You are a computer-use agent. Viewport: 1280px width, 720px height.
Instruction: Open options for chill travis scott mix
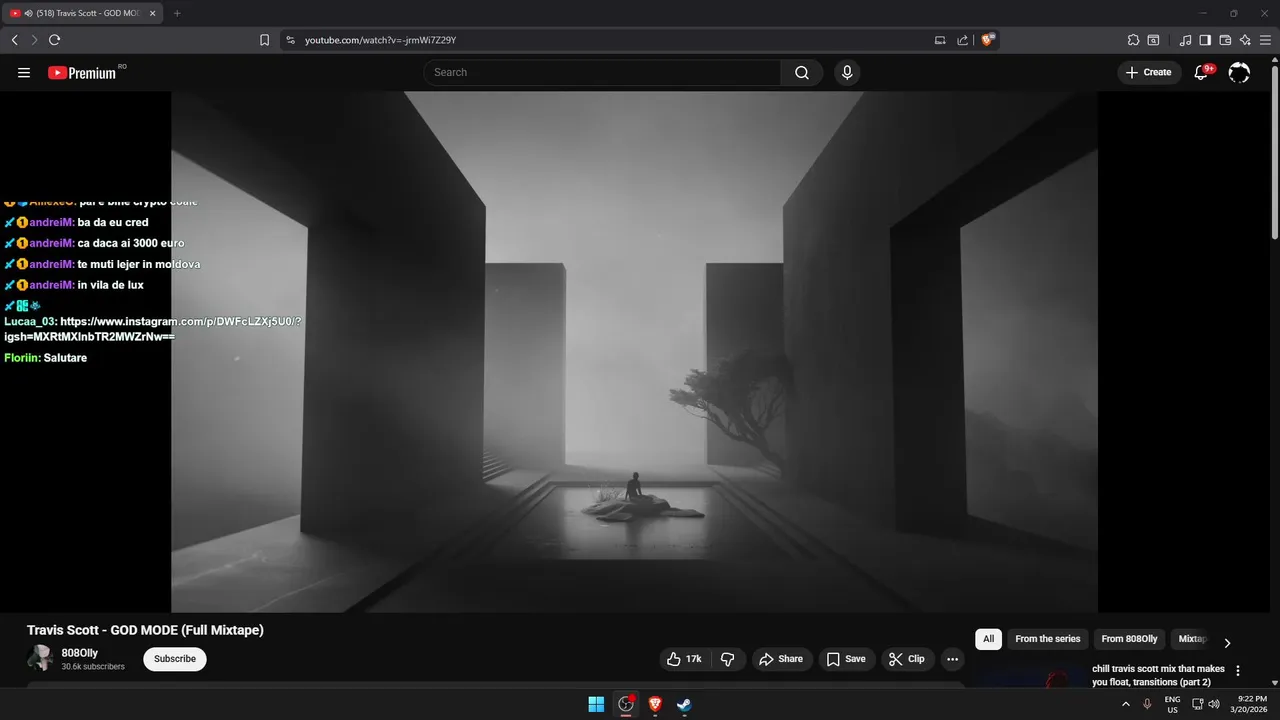(x=1238, y=671)
